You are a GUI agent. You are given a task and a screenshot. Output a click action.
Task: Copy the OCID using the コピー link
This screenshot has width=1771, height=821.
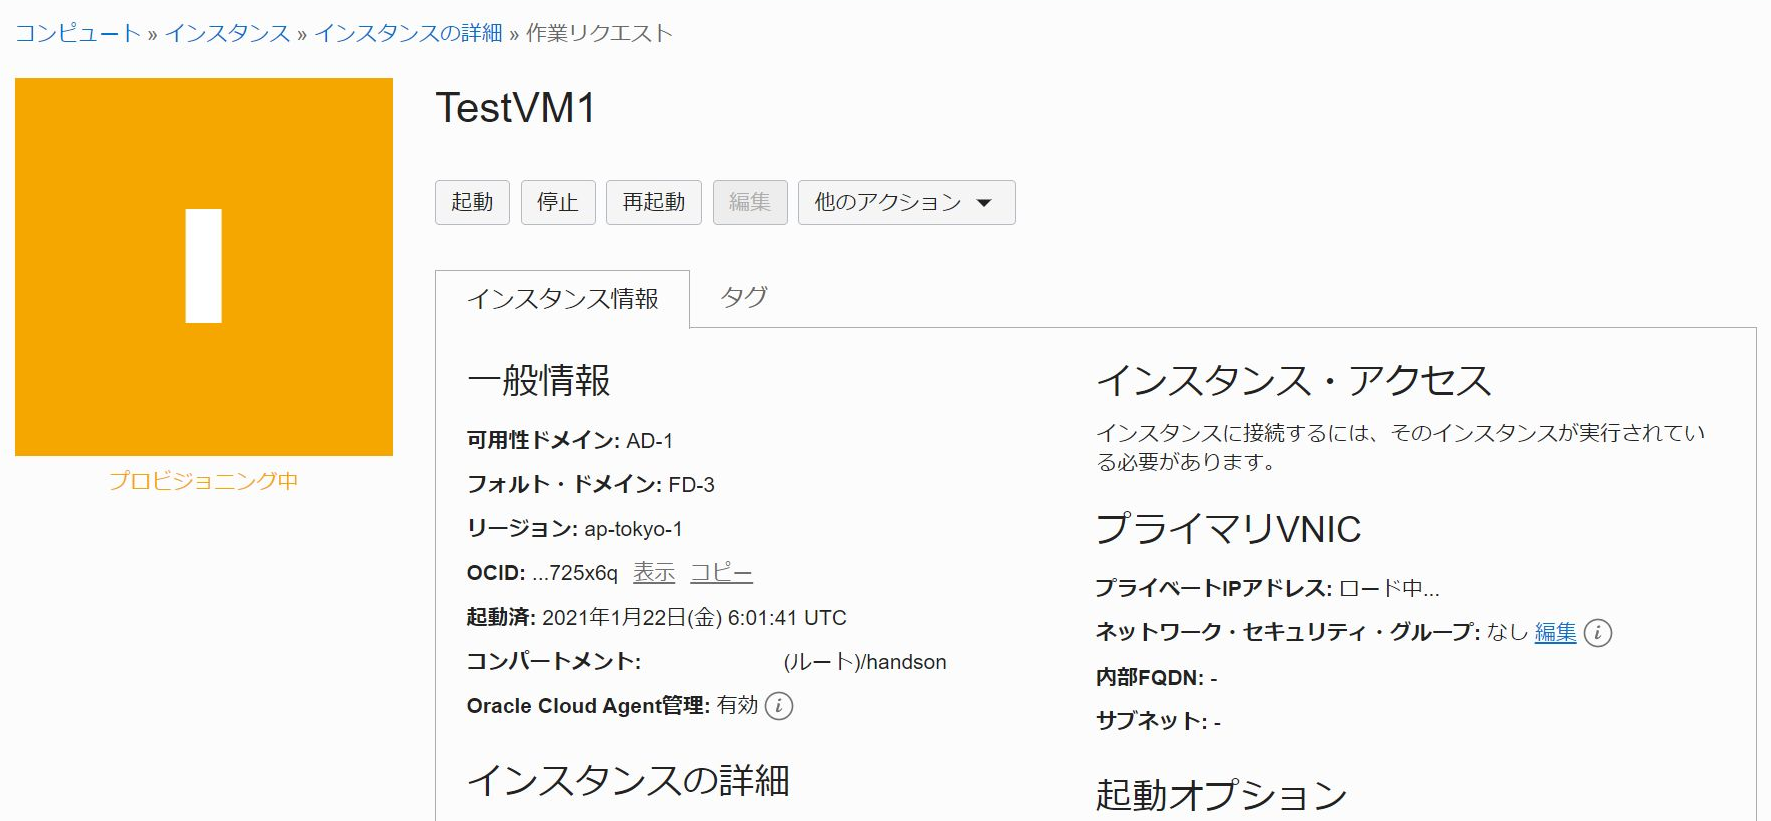tap(721, 573)
